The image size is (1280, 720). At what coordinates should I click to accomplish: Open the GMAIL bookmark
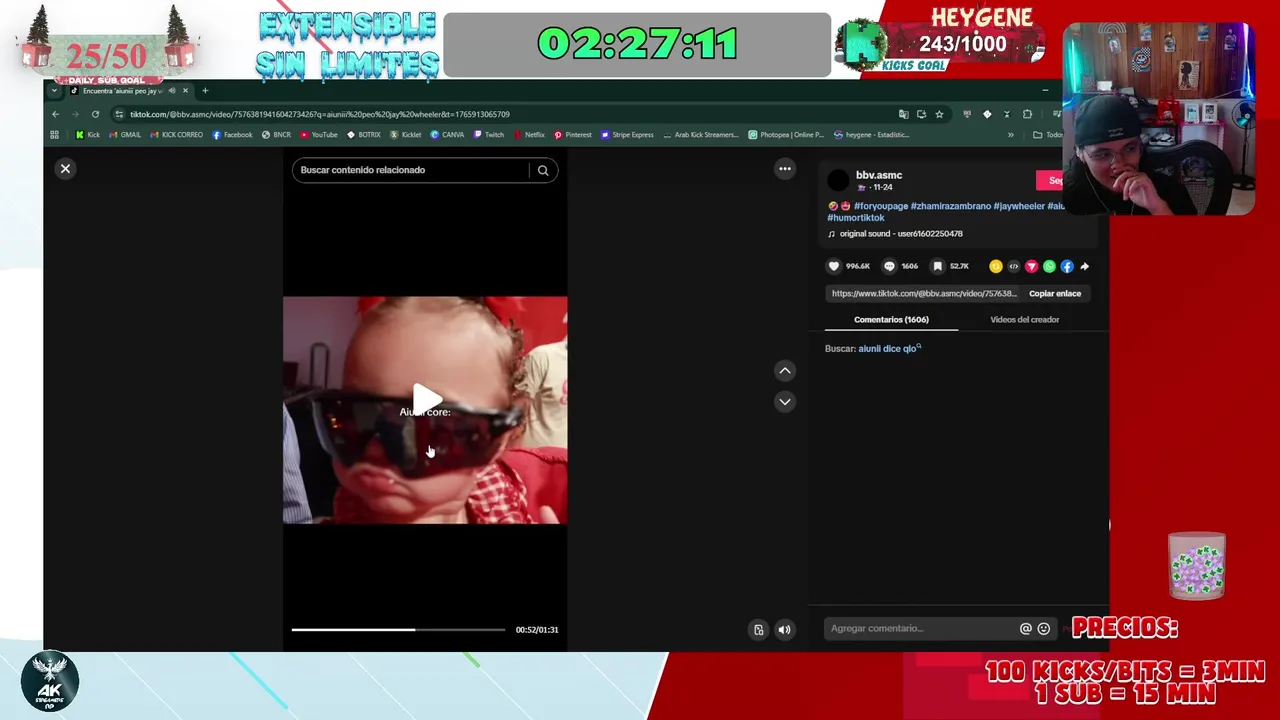[125, 135]
